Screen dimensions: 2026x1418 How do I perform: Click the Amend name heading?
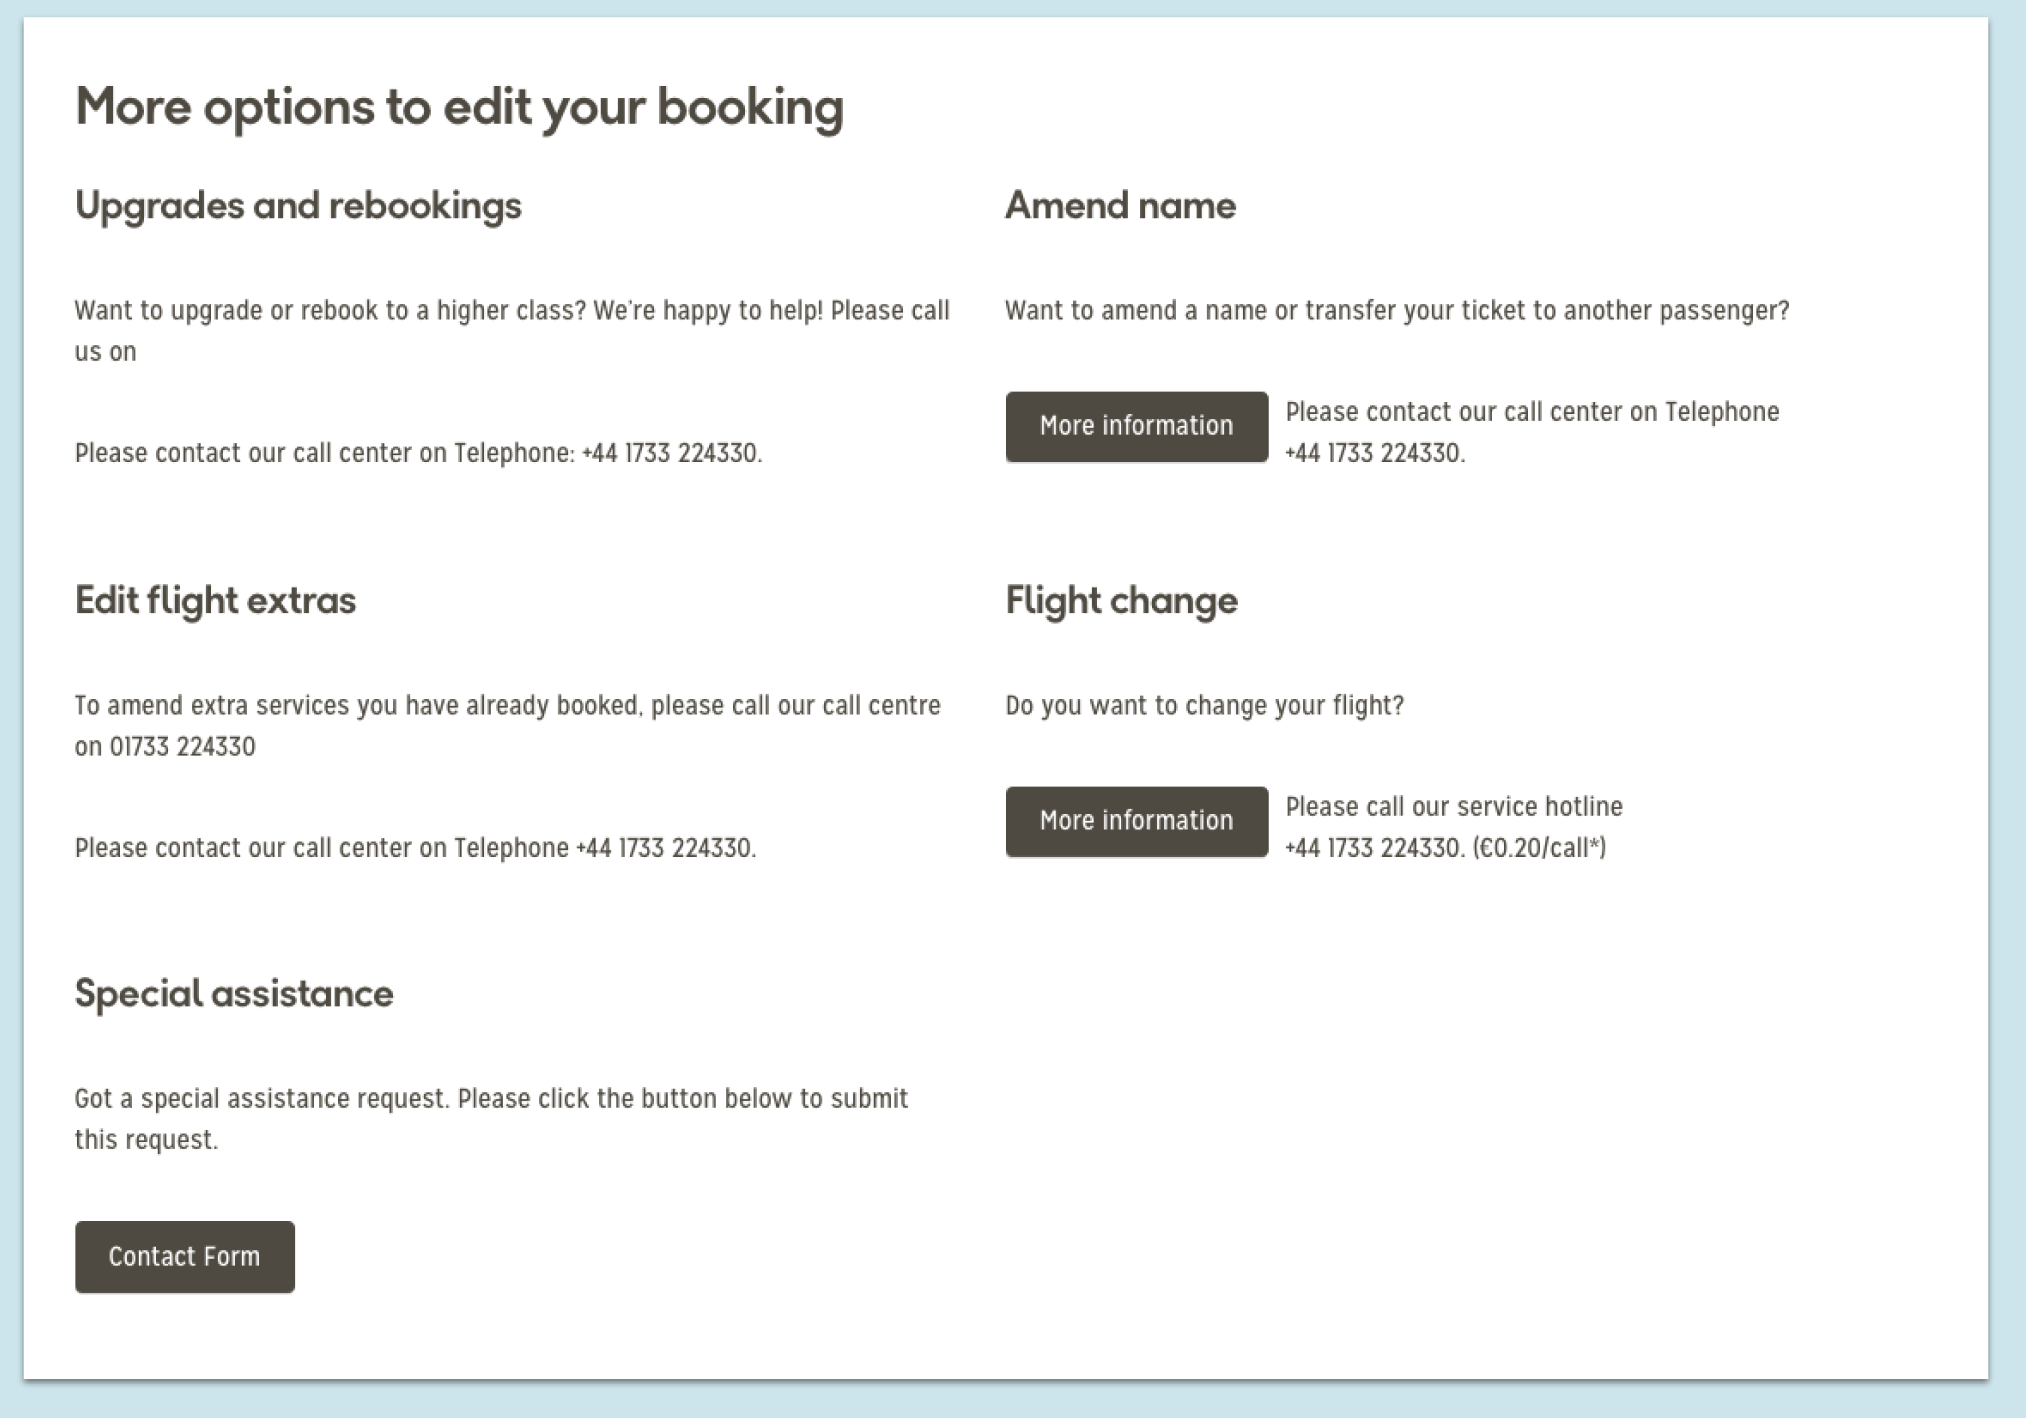pyautogui.click(x=1120, y=206)
